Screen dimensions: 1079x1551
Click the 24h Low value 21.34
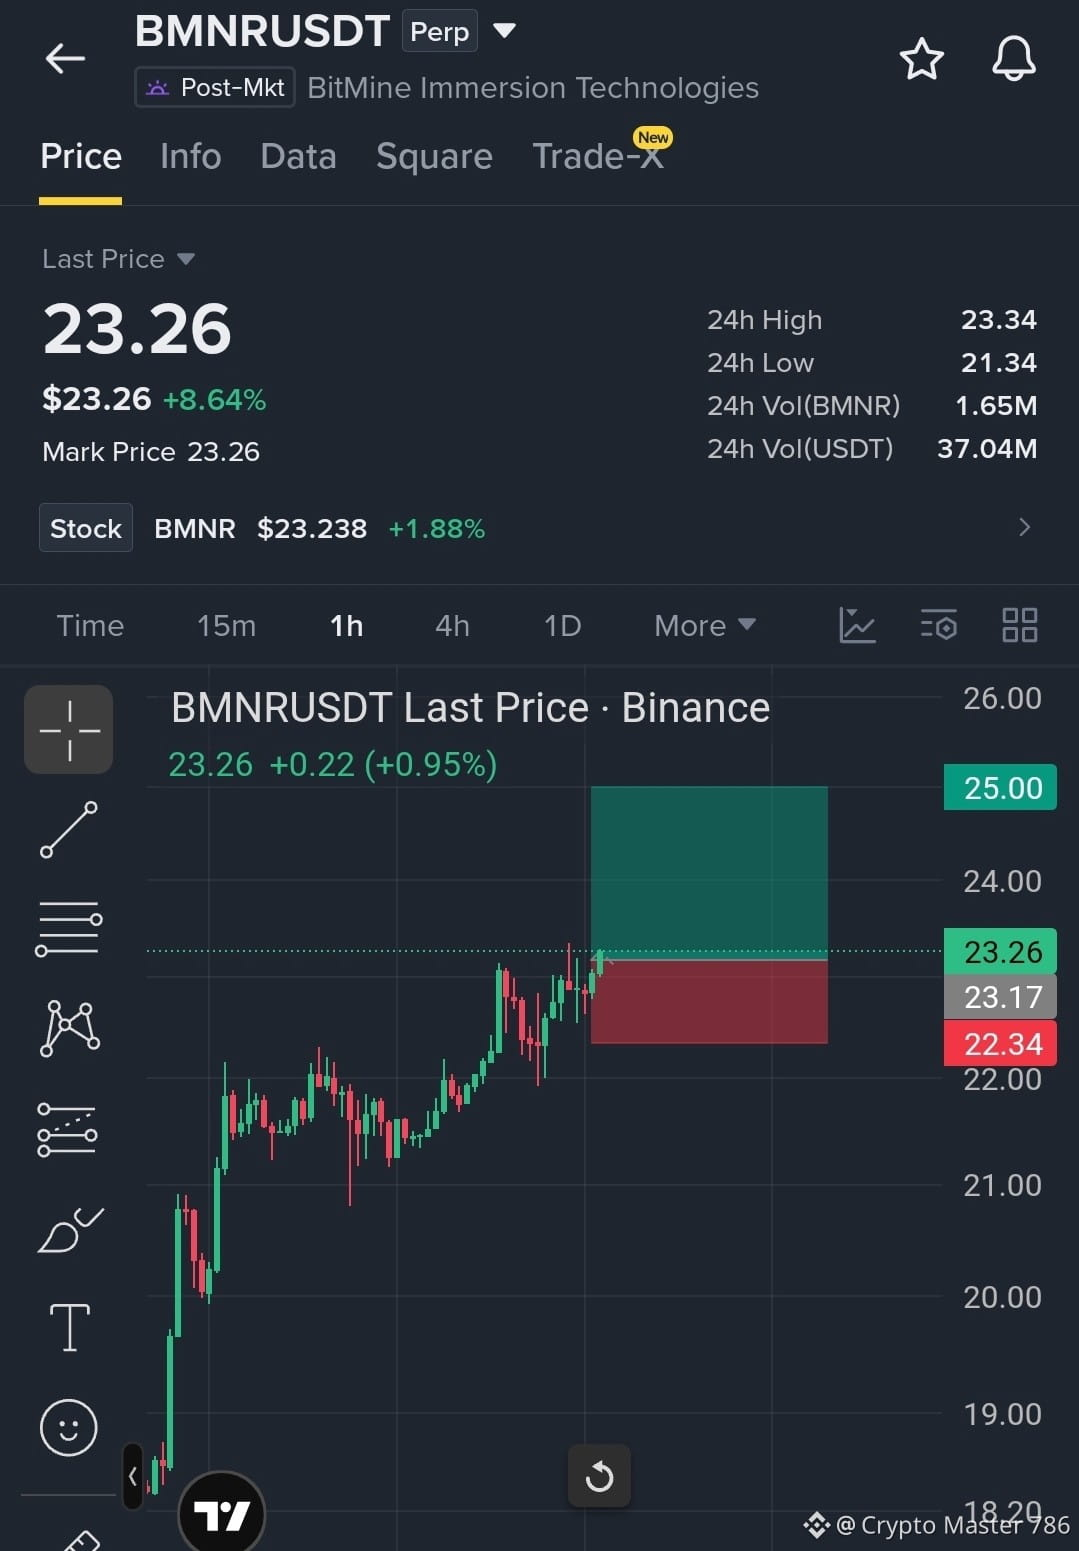pos(998,363)
